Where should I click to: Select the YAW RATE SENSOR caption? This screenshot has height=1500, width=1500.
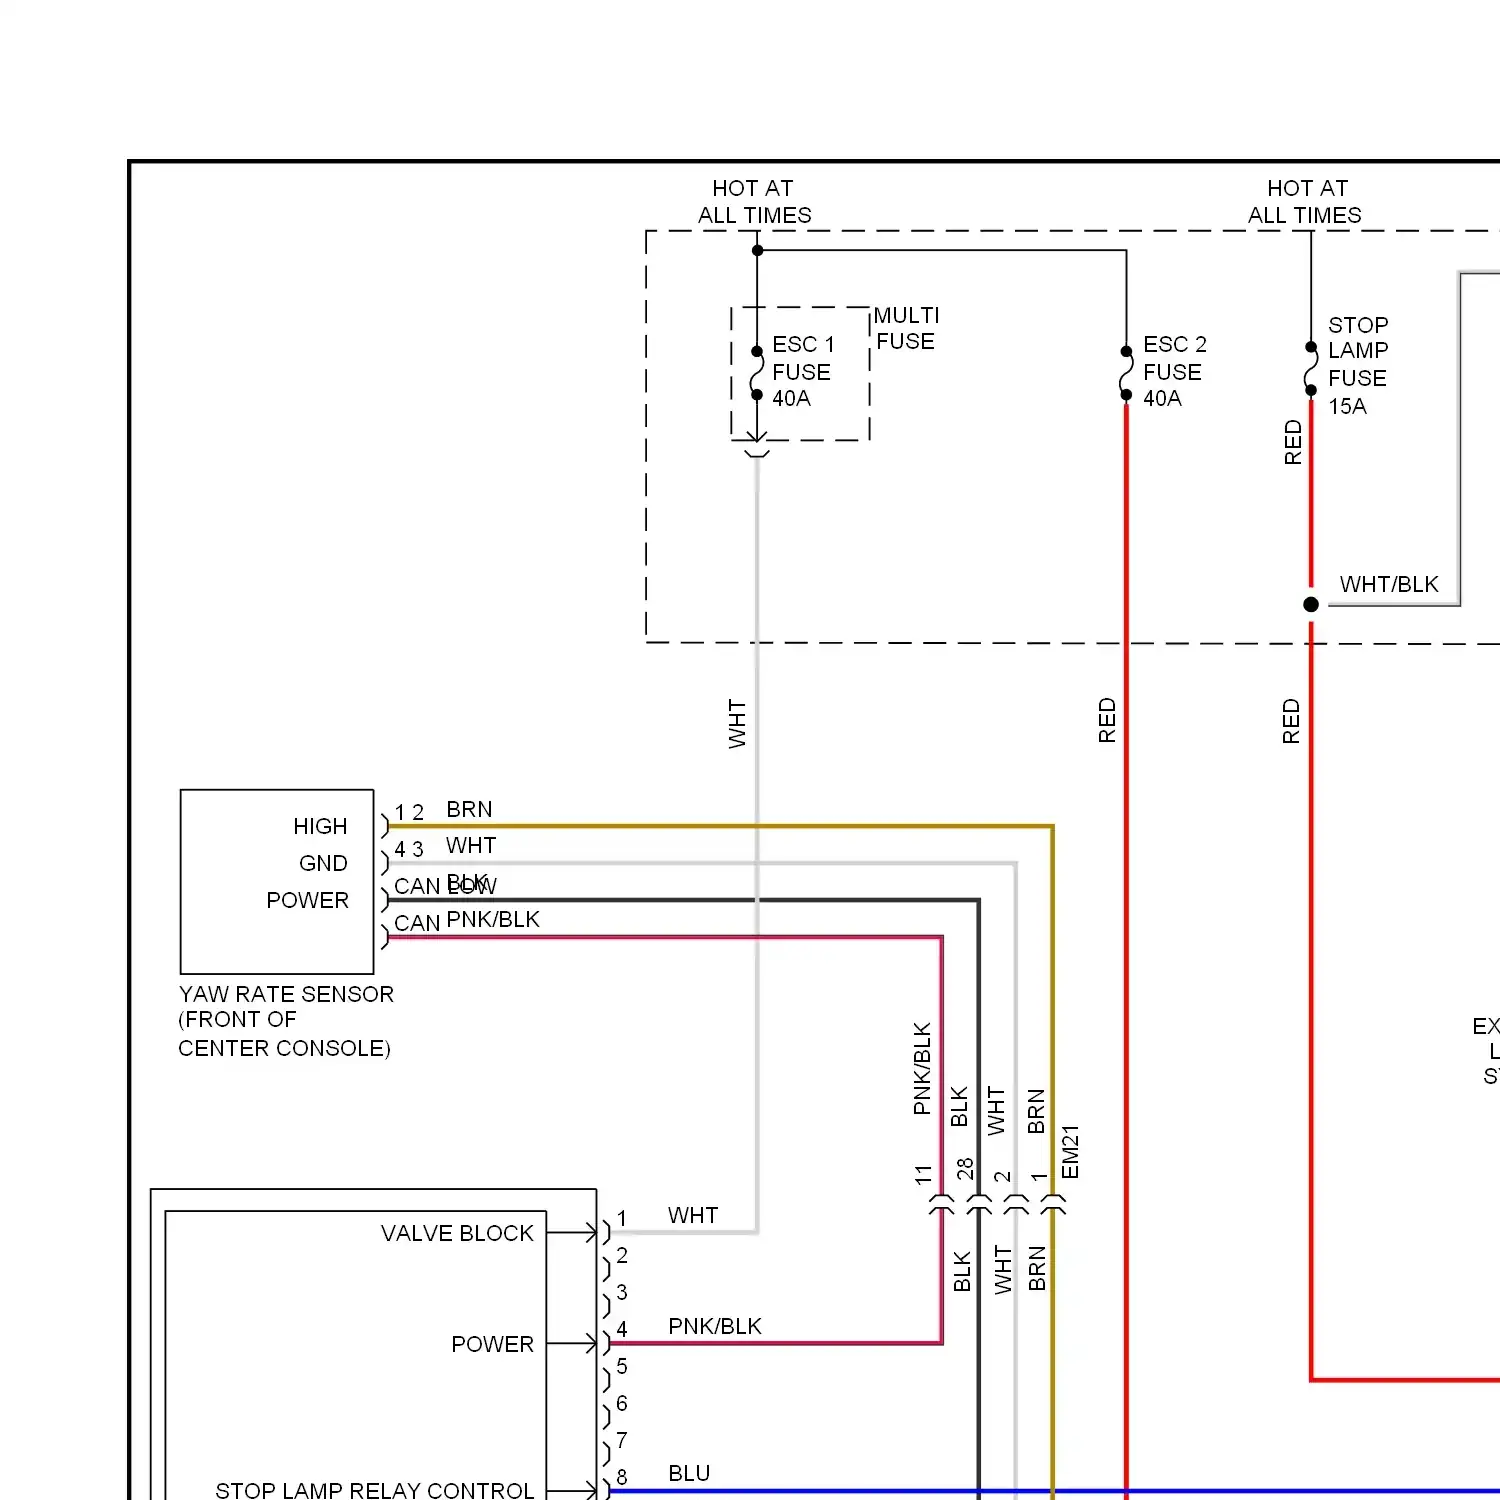click(x=286, y=1021)
